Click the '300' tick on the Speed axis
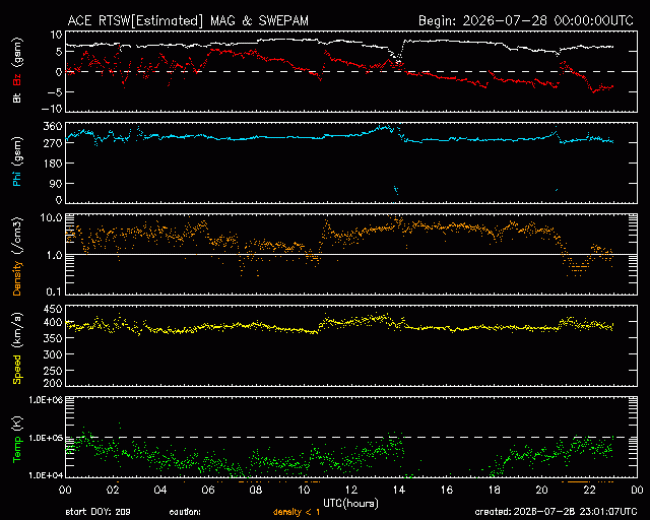Screen dimensions: 650x520 pyautogui.click(x=53, y=355)
